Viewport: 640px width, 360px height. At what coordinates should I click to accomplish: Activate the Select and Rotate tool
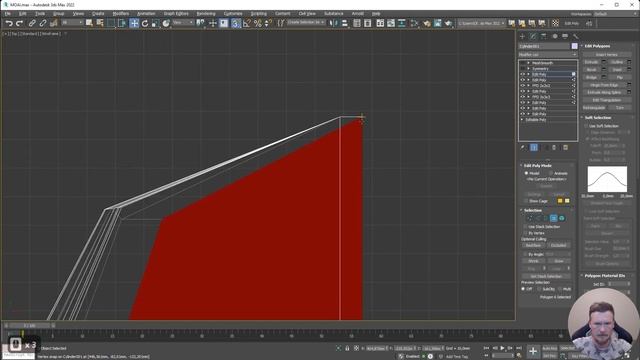point(145,23)
